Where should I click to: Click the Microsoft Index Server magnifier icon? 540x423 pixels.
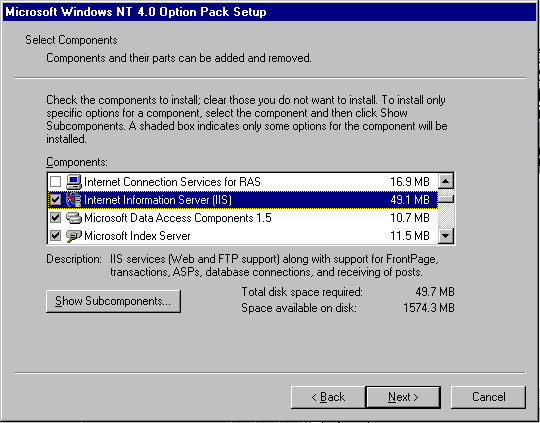(74, 236)
